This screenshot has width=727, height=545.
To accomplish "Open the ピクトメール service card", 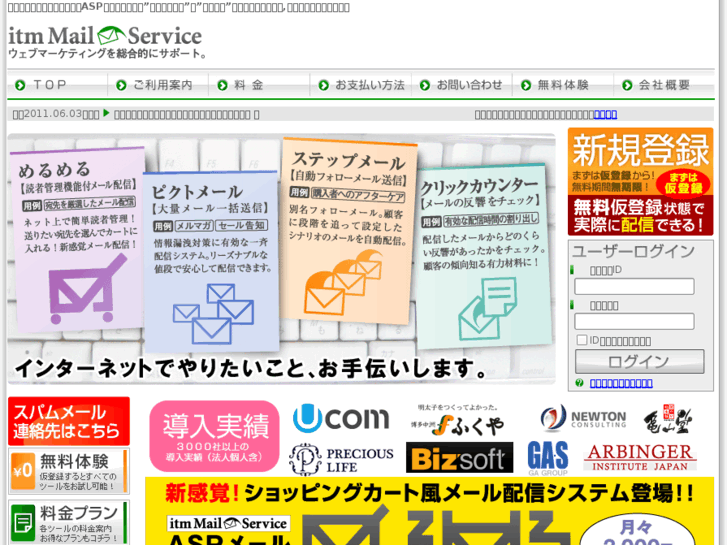I will coord(211,262).
